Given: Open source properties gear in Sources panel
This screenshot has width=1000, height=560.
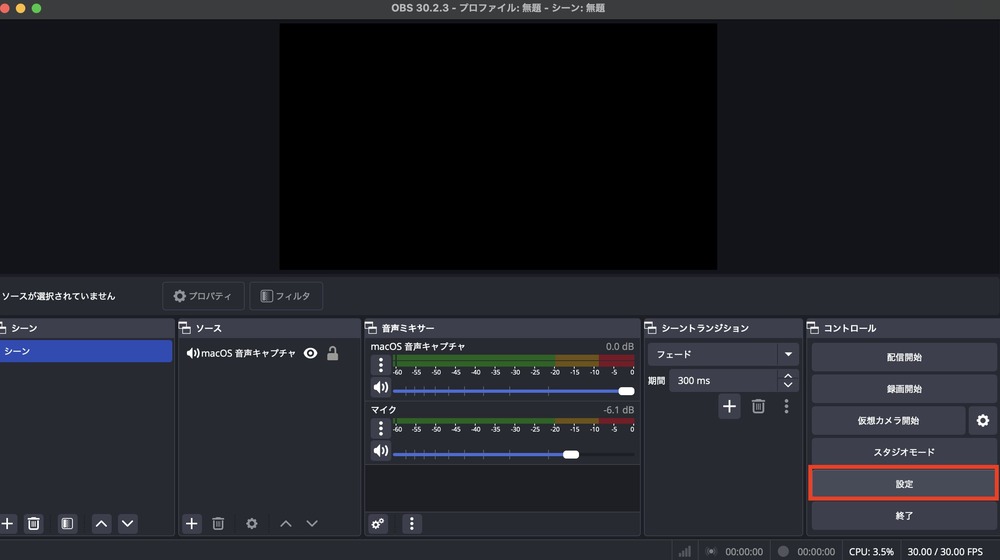Looking at the screenshot, I should 252,524.
